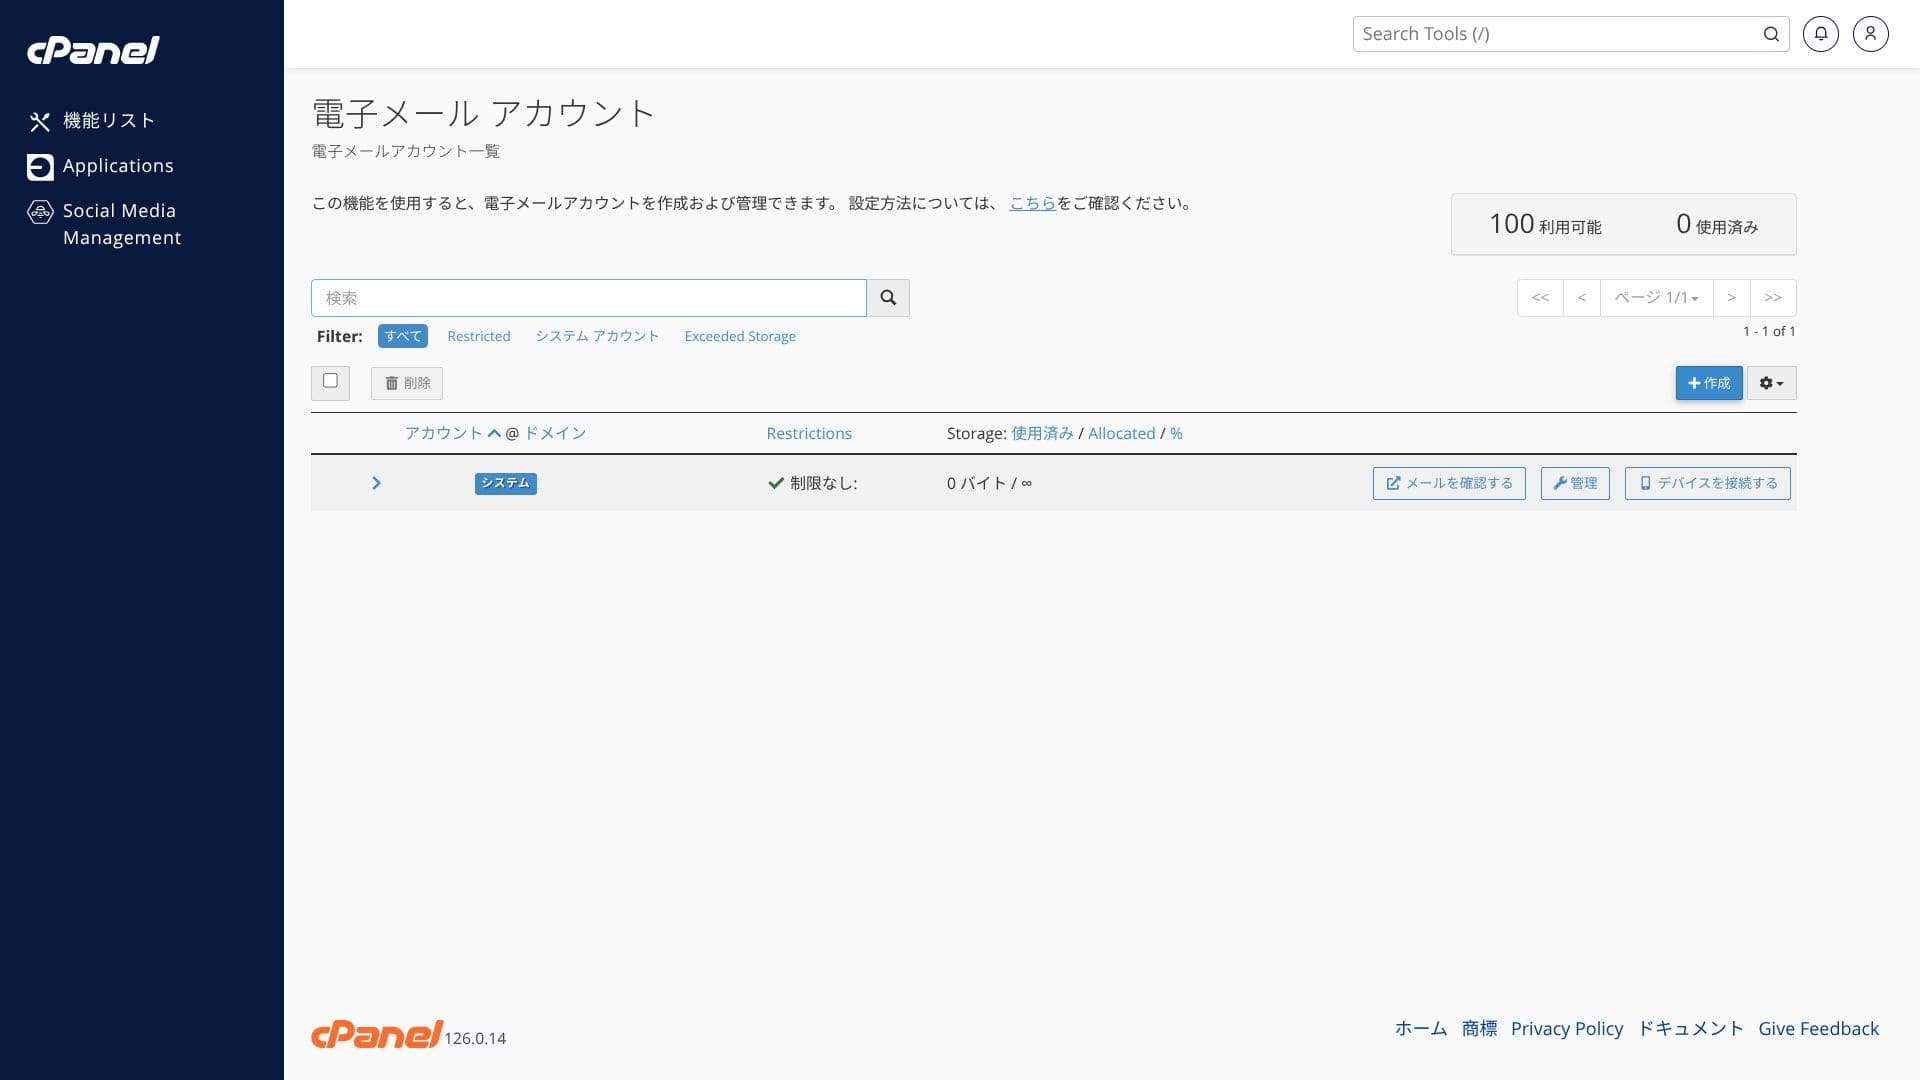This screenshot has width=1920, height=1080.
Task: Select the Restricted filter
Action: click(478, 336)
